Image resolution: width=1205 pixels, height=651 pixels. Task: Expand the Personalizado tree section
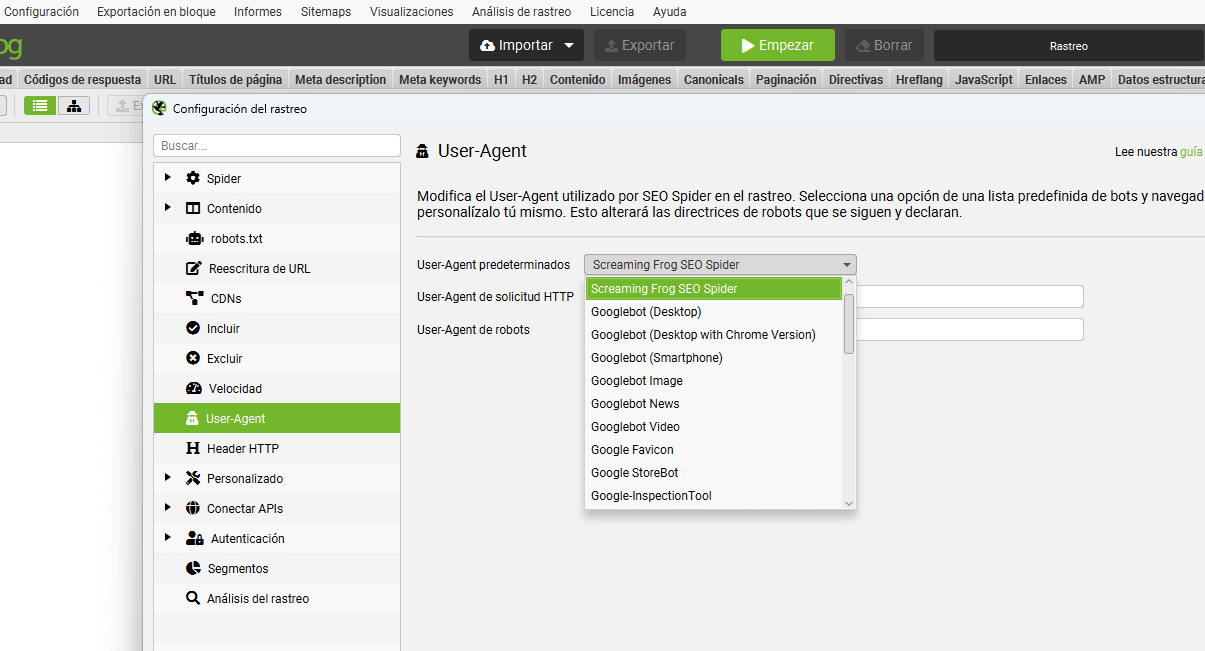(x=168, y=478)
